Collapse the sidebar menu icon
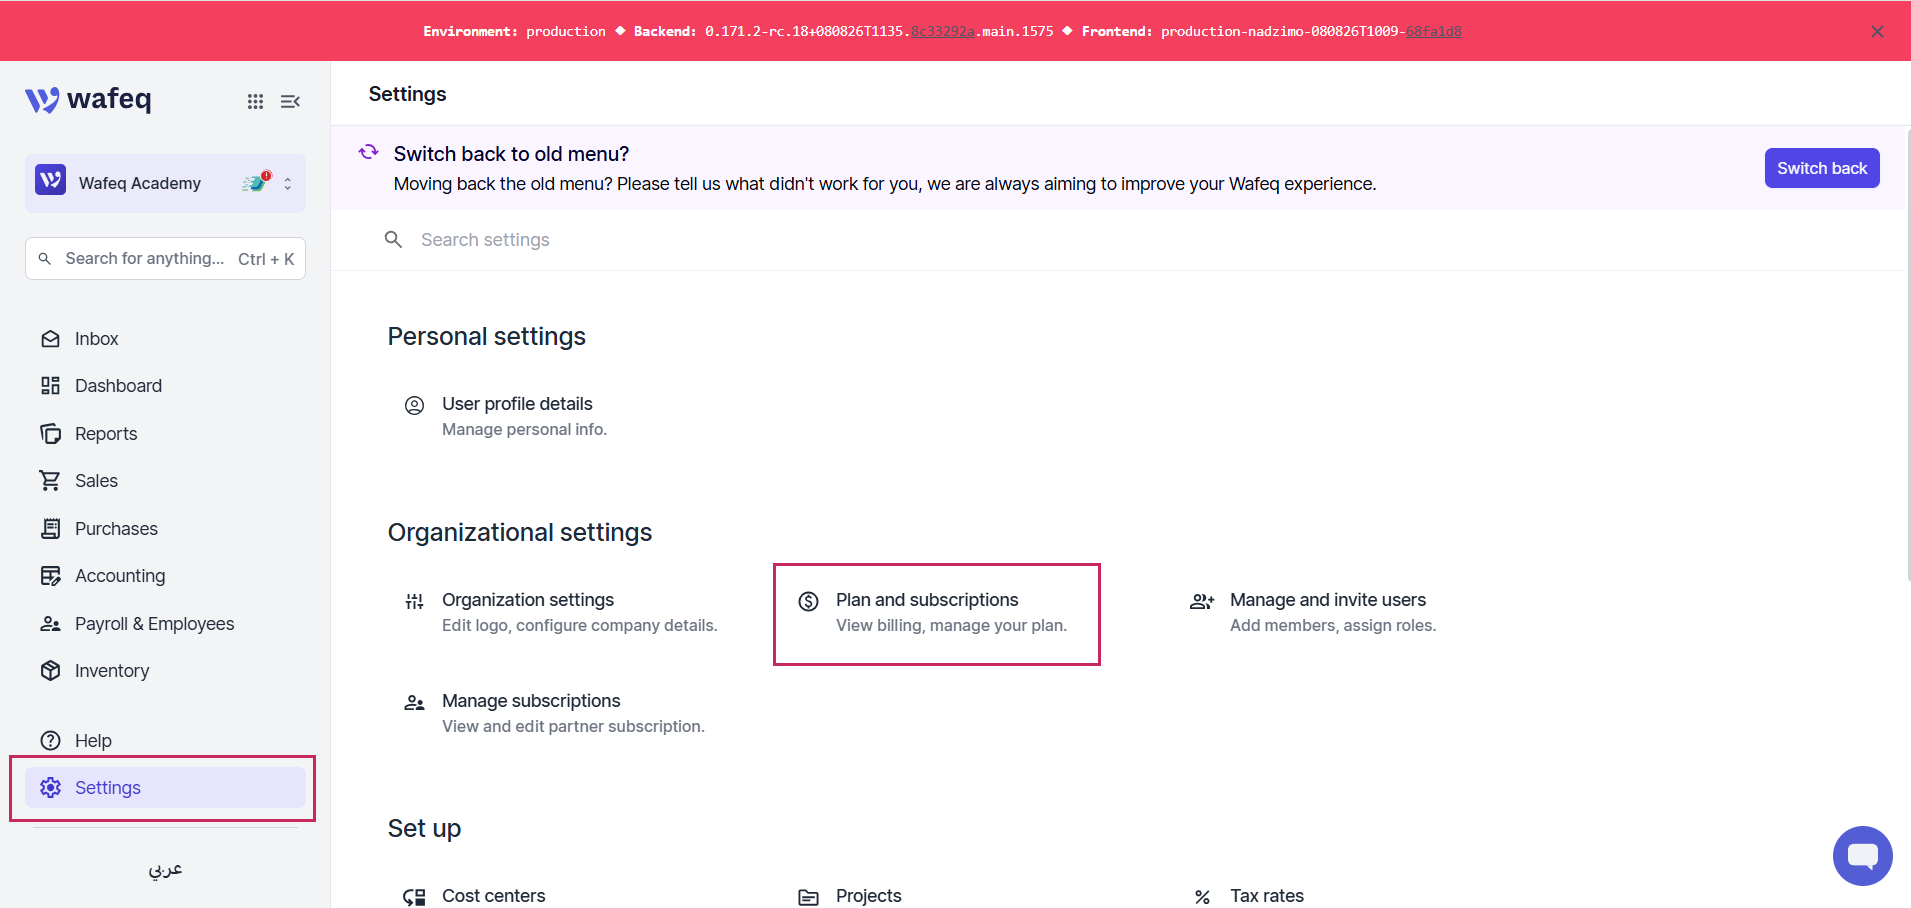This screenshot has width=1911, height=908. [x=290, y=101]
